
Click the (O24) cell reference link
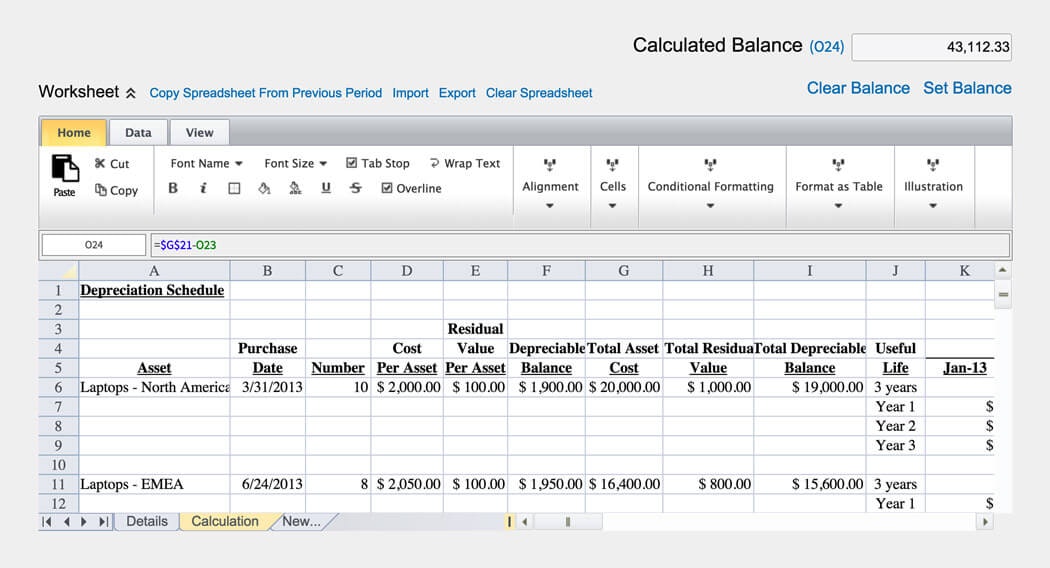tap(826, 47)
